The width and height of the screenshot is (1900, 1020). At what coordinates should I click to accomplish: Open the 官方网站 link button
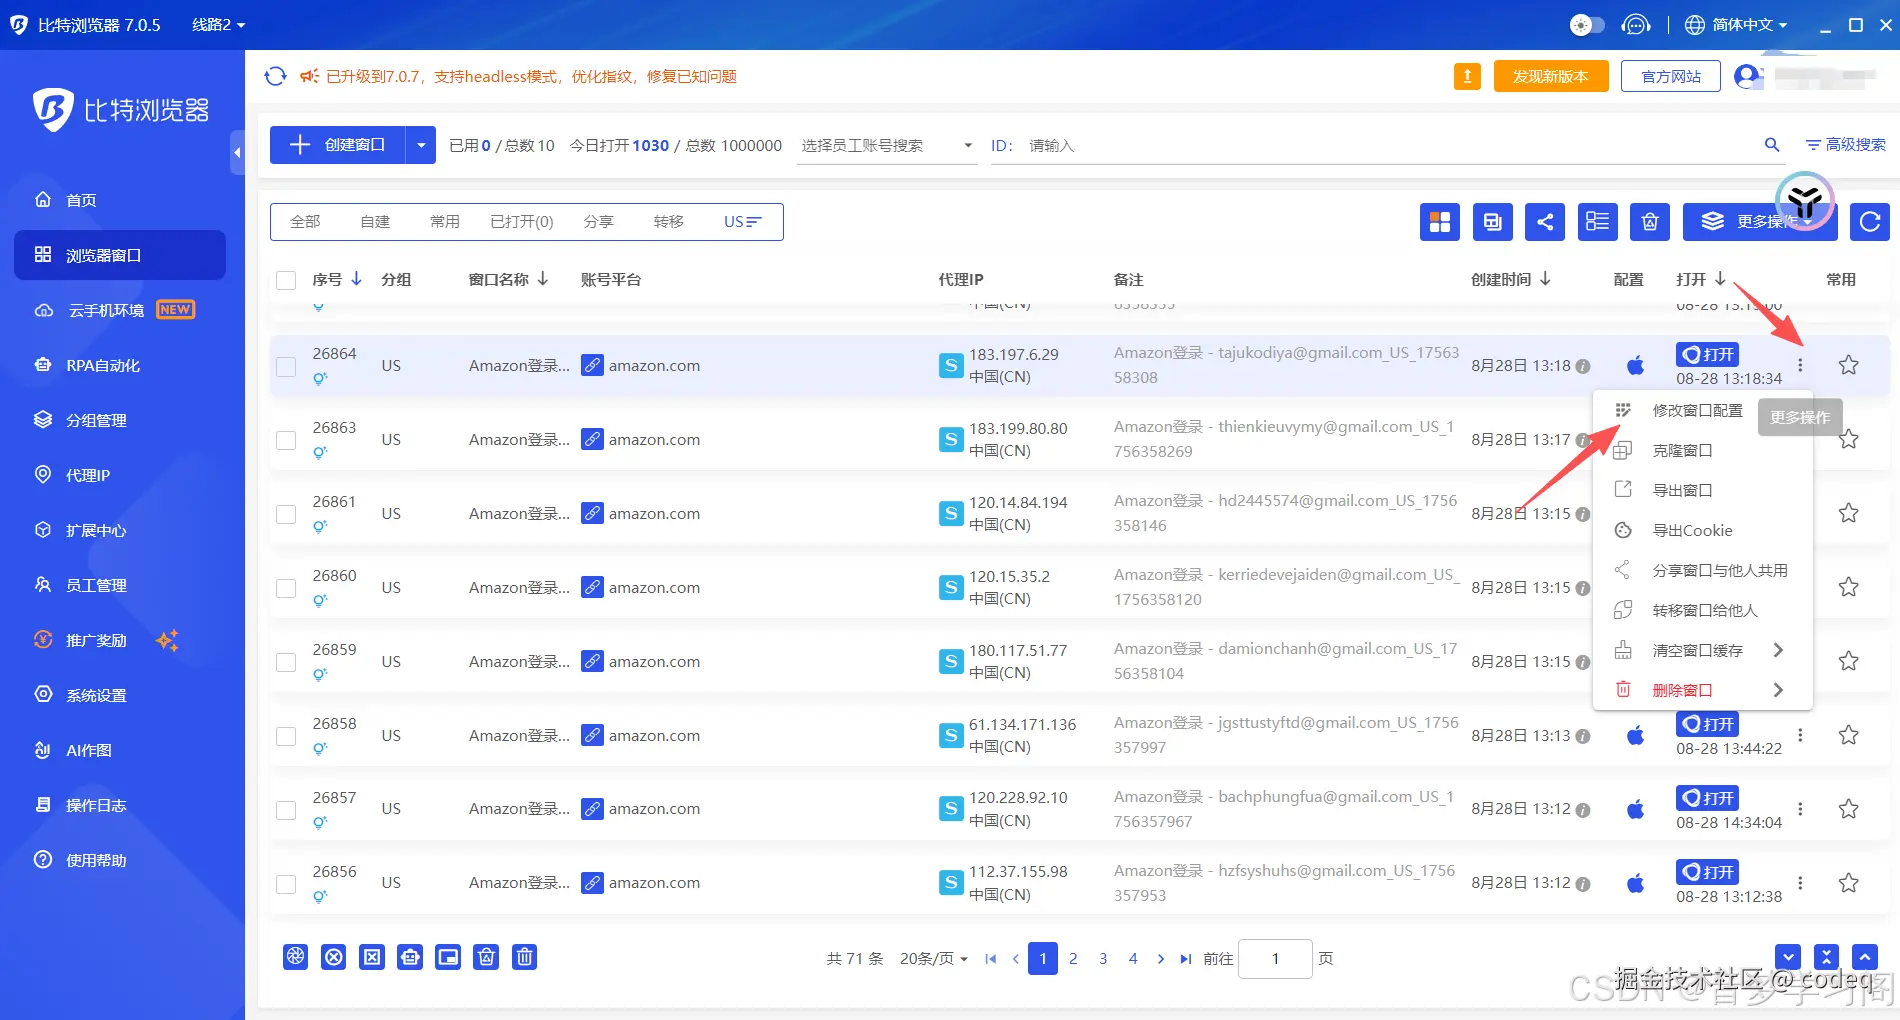1671,76
